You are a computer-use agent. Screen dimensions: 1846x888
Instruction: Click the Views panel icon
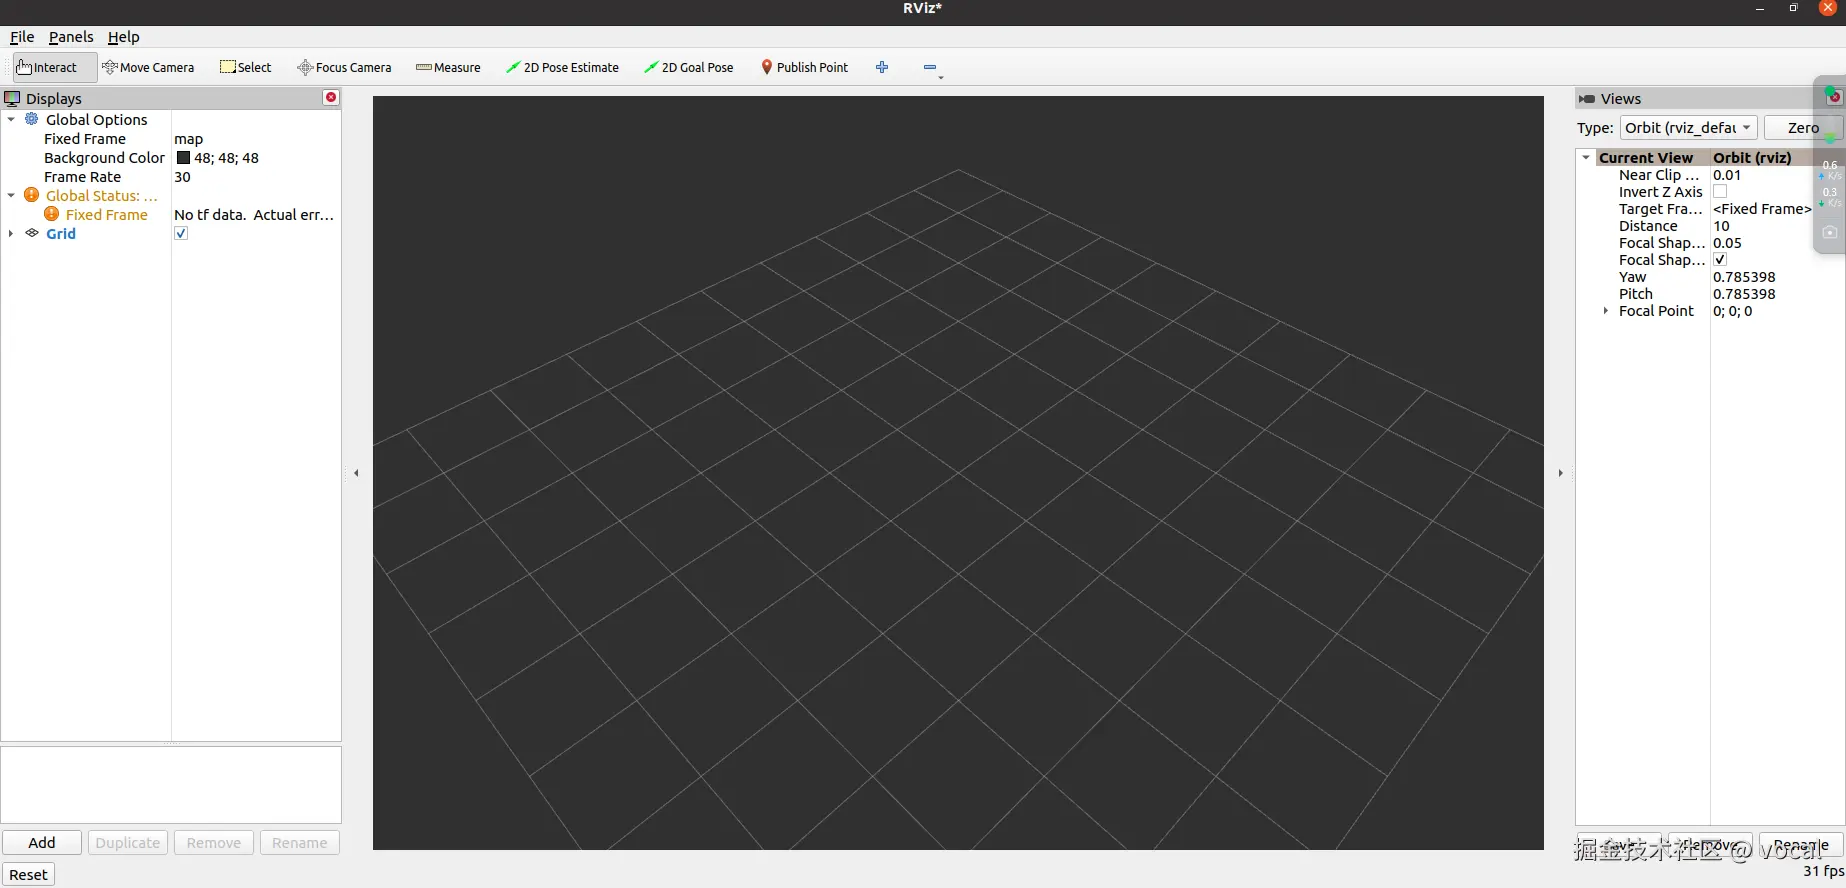pyautogui.click(x=1587, y=98)
